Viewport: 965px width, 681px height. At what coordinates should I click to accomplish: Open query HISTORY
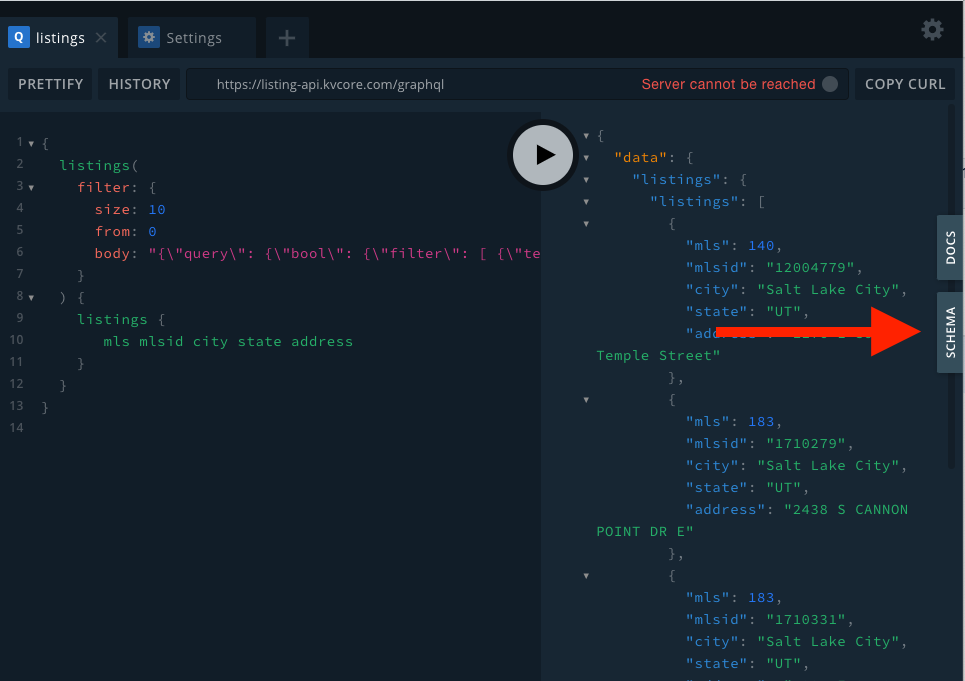click(x=138, y=84)
